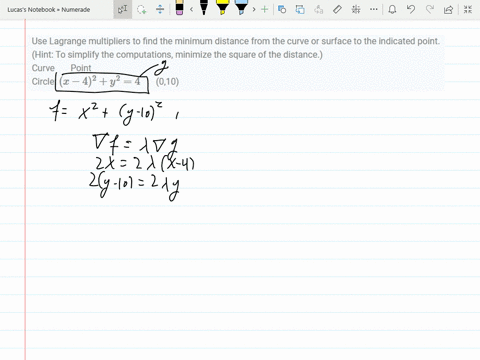Toggle the ruler tool
The height and width of the screenshot is (360, 480).
[337, 9]
